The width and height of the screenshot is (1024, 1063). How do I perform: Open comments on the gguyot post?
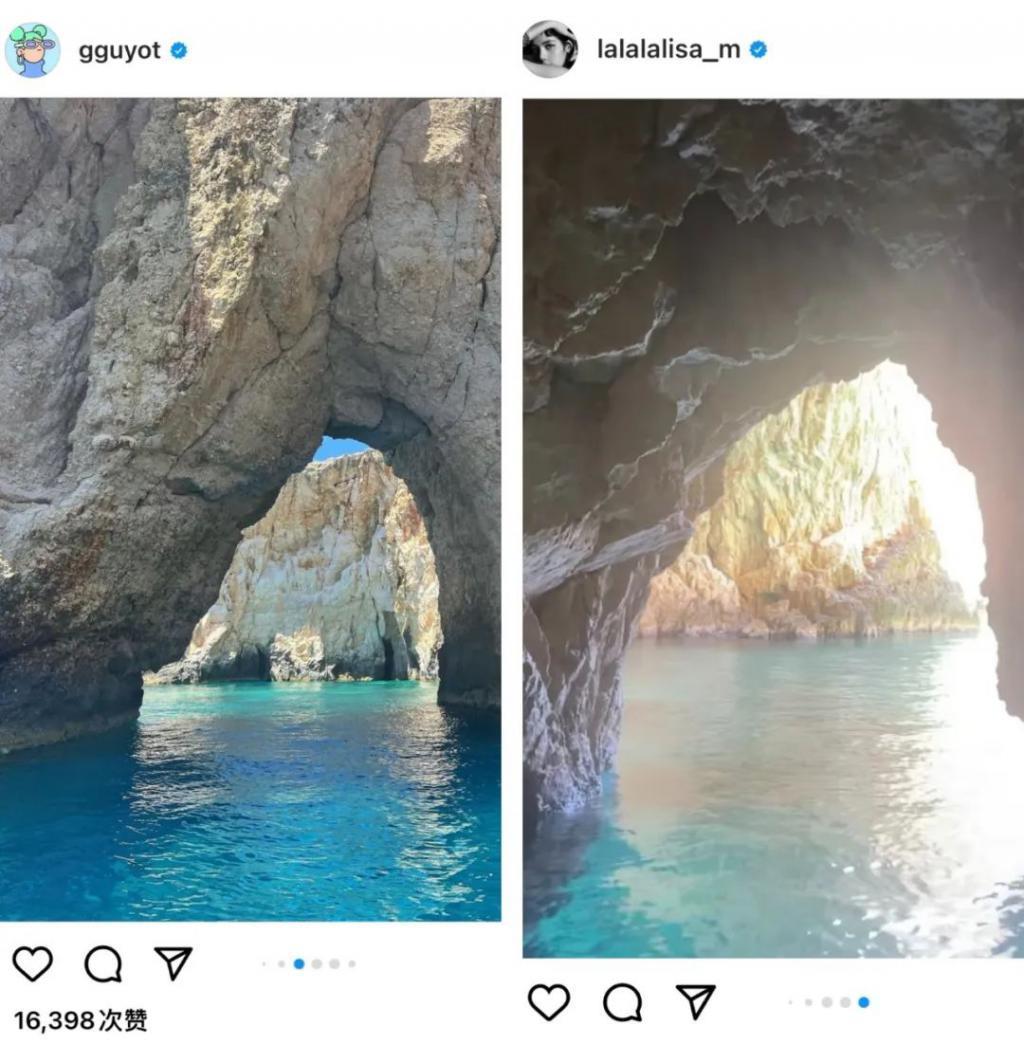click(x=103, y=963)
